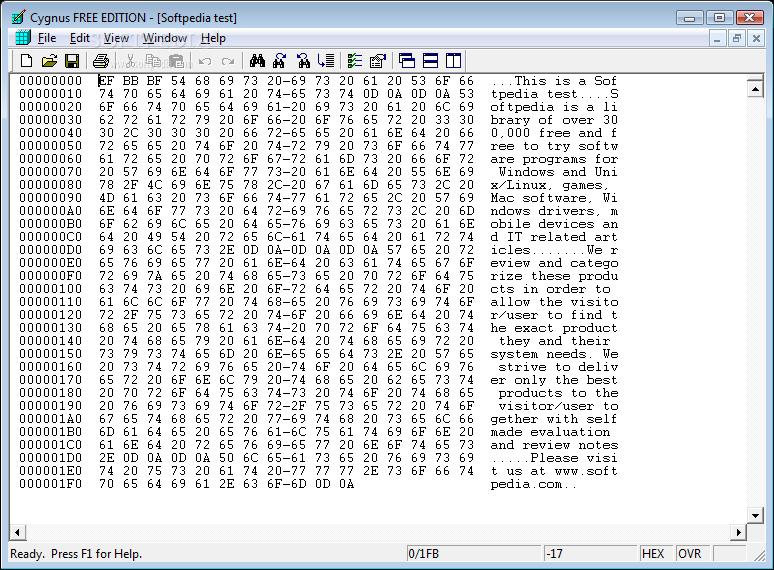Open Find with the binoculars icon

257,61
